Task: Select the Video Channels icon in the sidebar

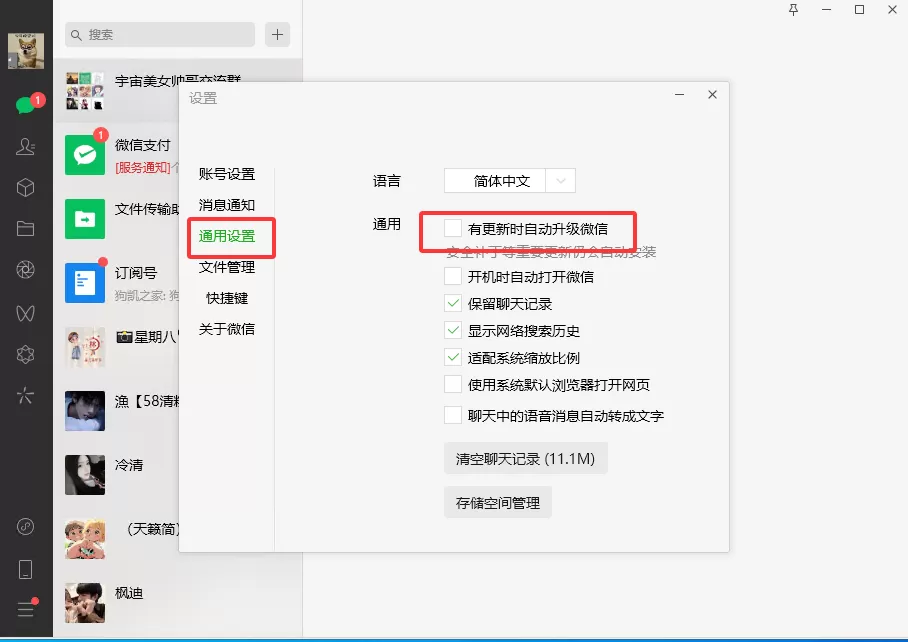Action: pyautogui.click(x=25, y=312)
